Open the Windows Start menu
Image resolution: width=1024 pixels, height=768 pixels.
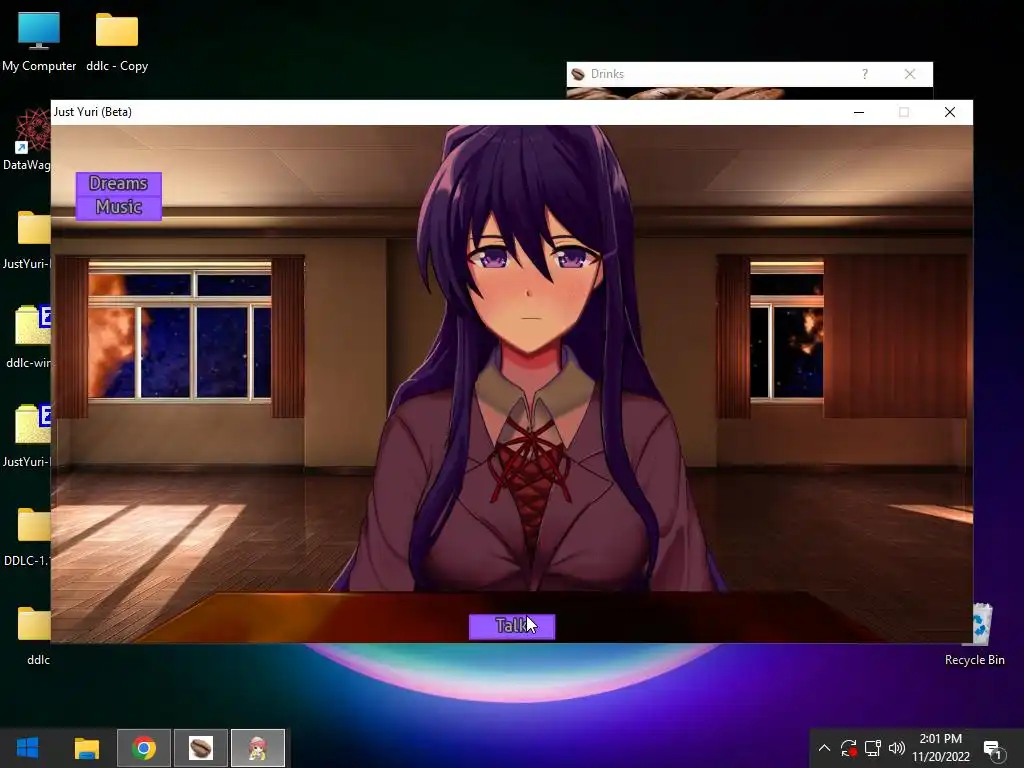point(27,748)
